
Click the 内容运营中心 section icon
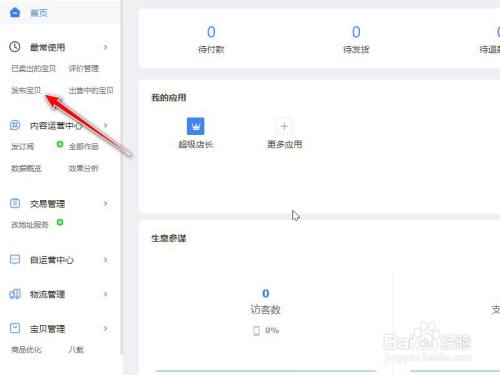point(15,125)
